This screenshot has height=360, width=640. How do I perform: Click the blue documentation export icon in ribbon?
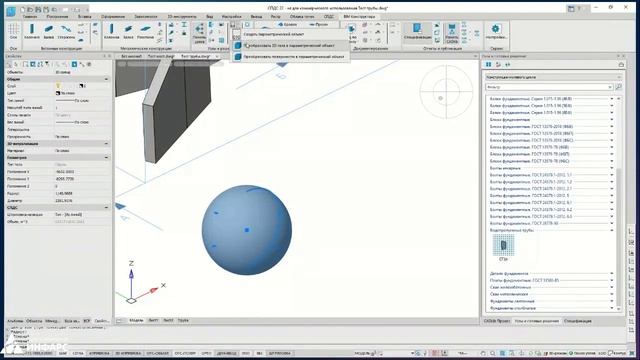tap(351, 28)
